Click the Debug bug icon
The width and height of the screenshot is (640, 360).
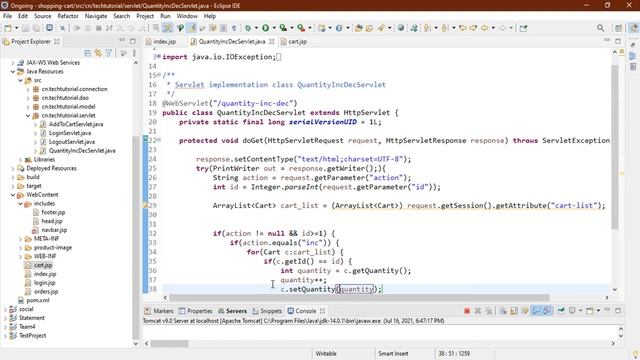(248, 28)
